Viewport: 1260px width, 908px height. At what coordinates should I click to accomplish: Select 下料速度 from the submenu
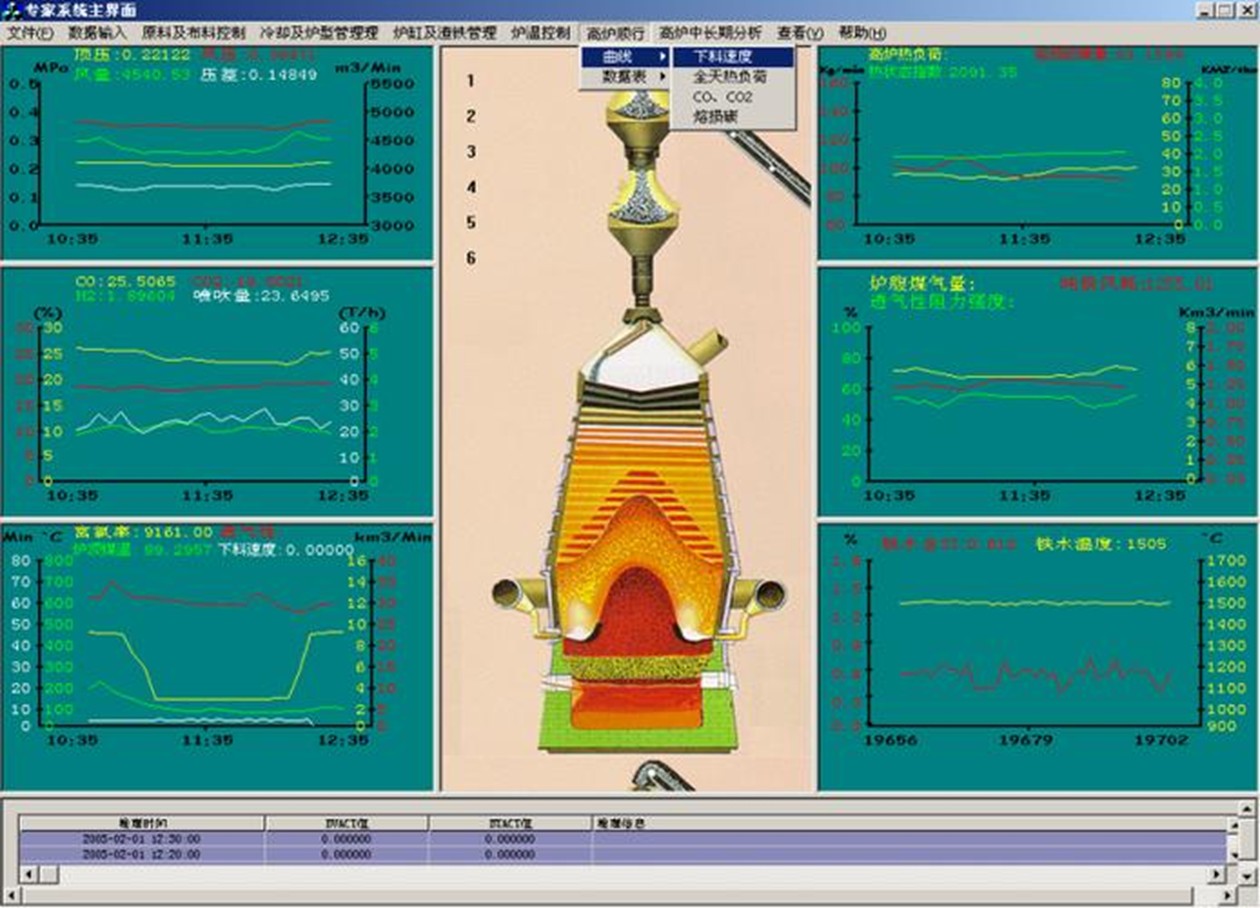click(x=733, y=57)
